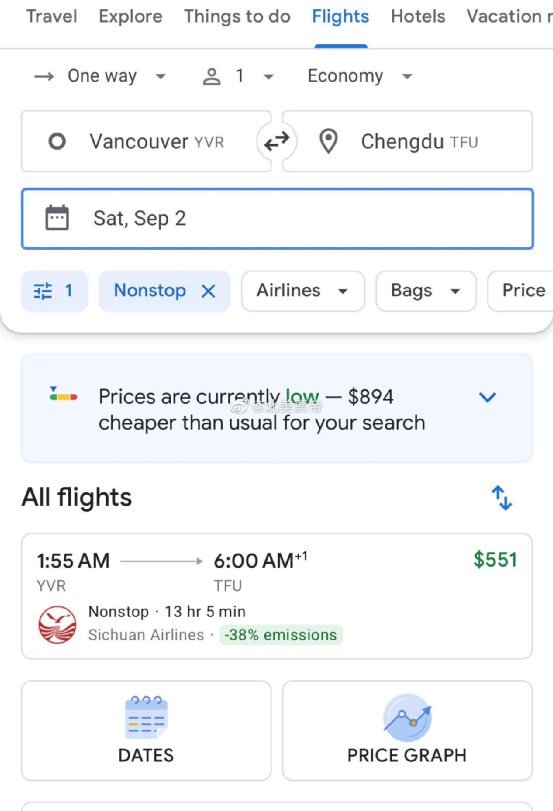
Task: Click the Vancouver YVR origin field
Action: 146,141
